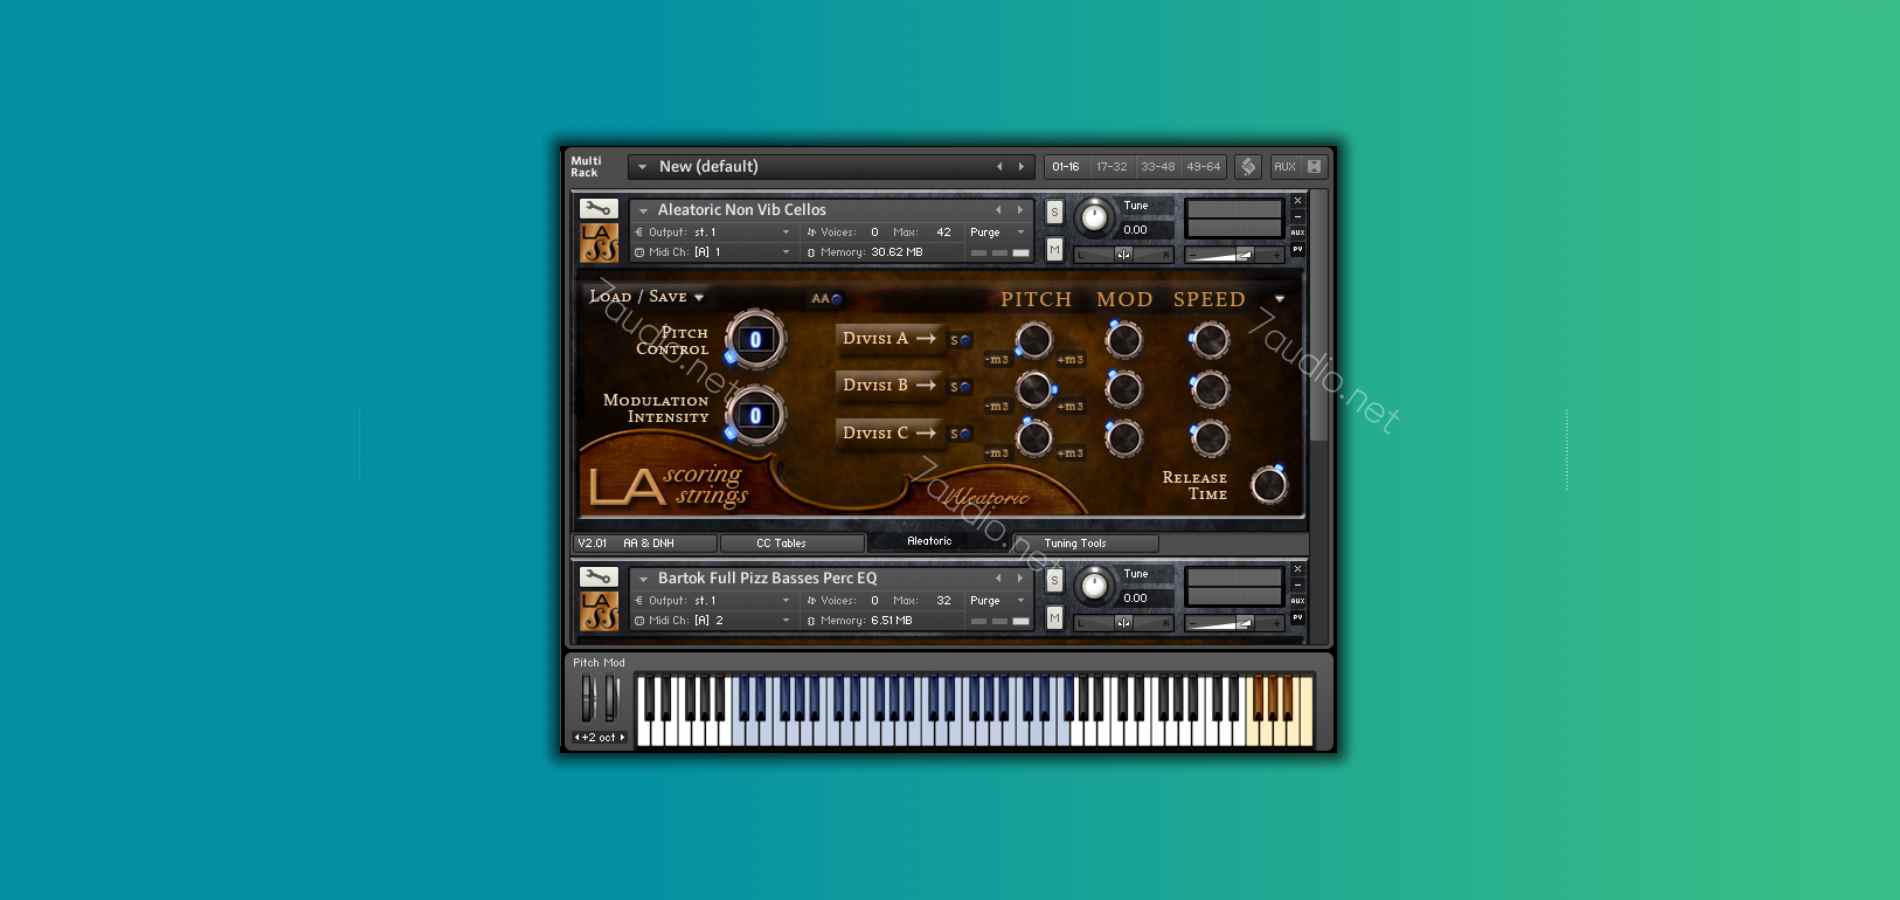Open Purge menu for Bartok Full Pizz Basses
Screen dimensions: 1900x900
[997, 600]
